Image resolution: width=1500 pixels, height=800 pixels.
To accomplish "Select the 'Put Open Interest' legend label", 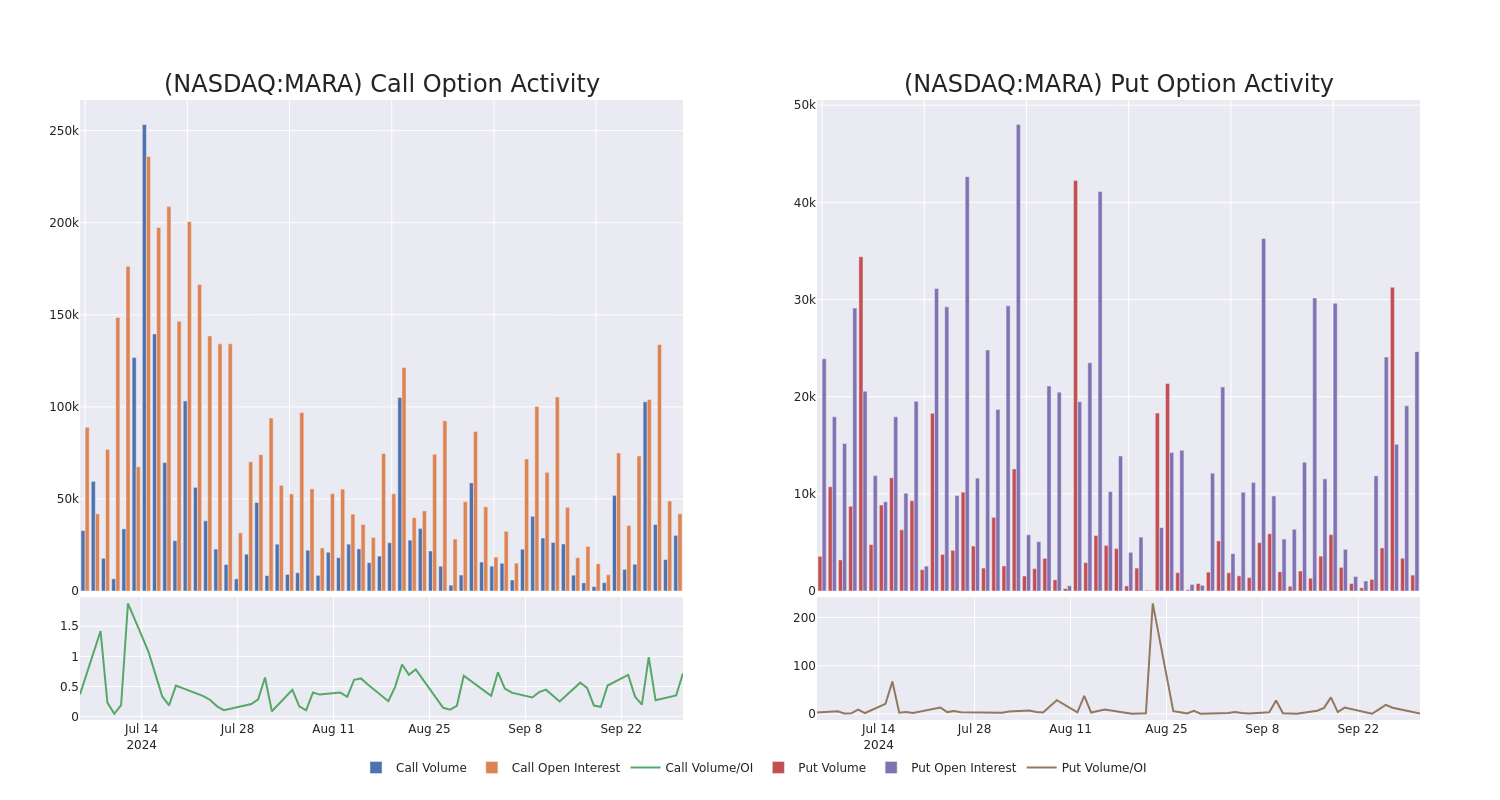I will click(x=963, y=768).
